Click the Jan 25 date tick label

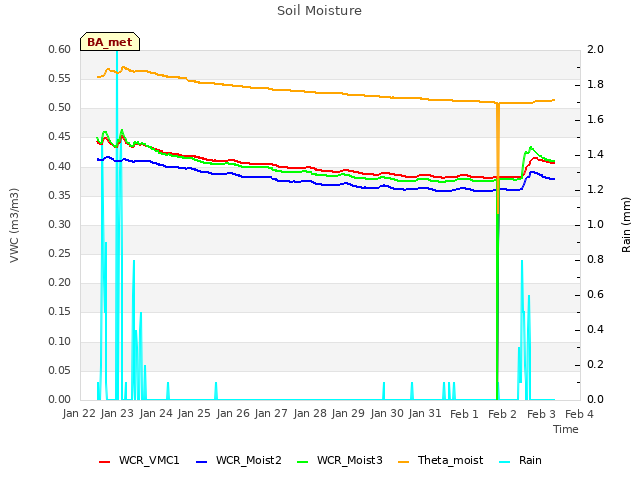[194, 414]
